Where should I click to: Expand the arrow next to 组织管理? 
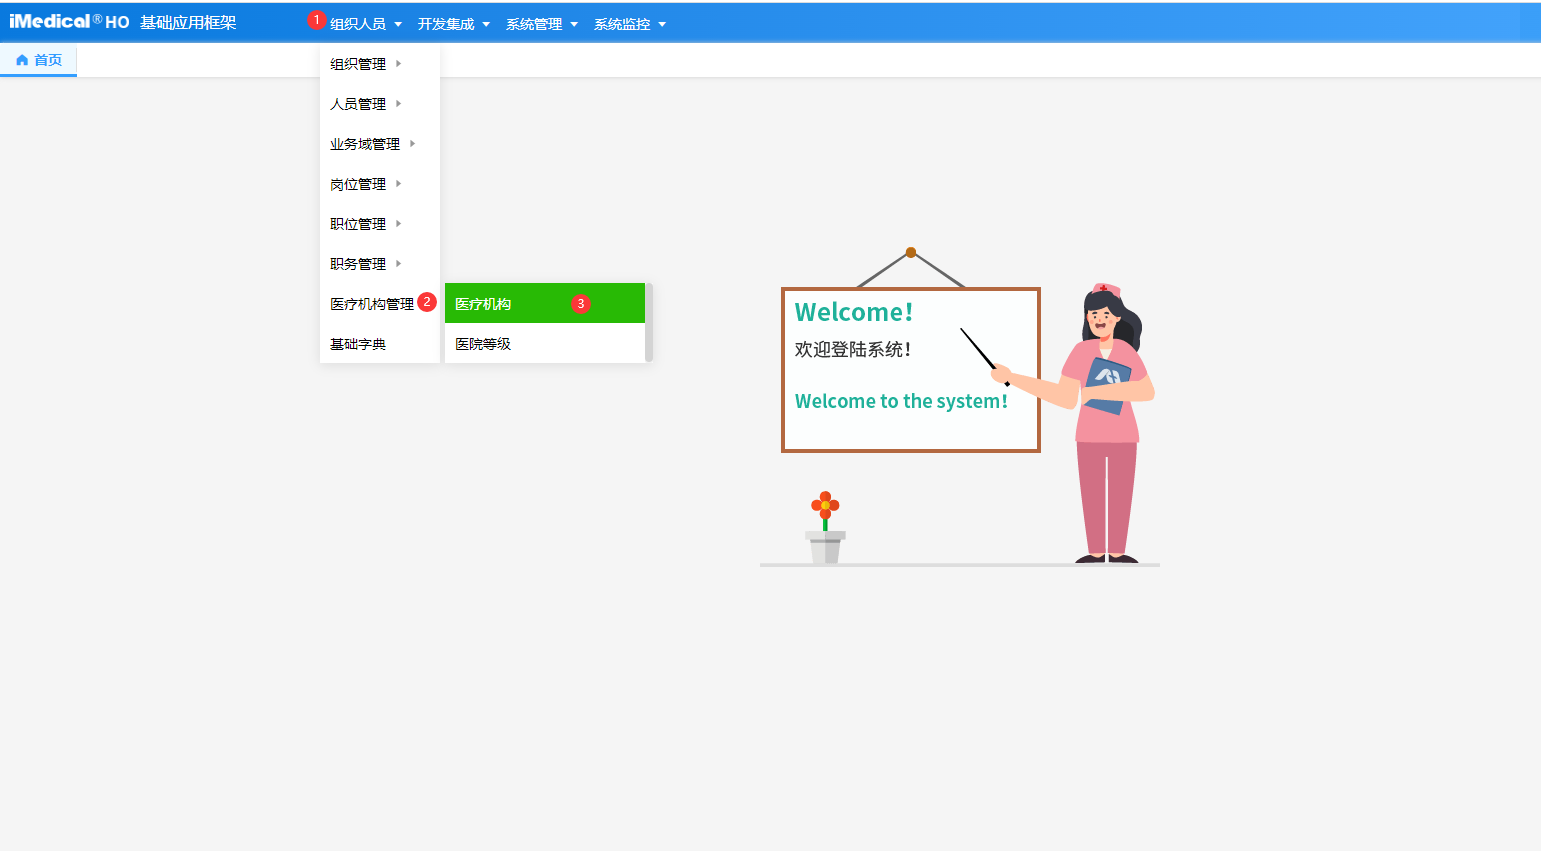pyautogui.click(x=398, y=64)
